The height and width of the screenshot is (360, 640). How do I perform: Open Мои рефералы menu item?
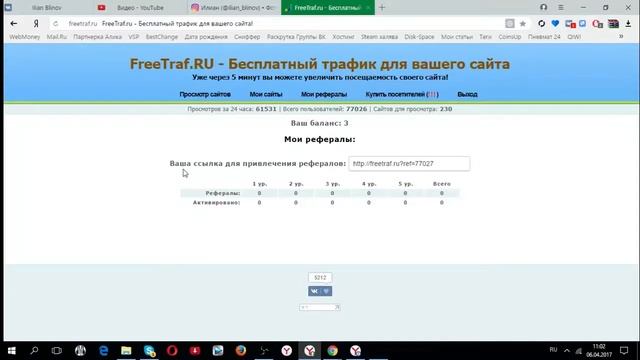point(324,94)
